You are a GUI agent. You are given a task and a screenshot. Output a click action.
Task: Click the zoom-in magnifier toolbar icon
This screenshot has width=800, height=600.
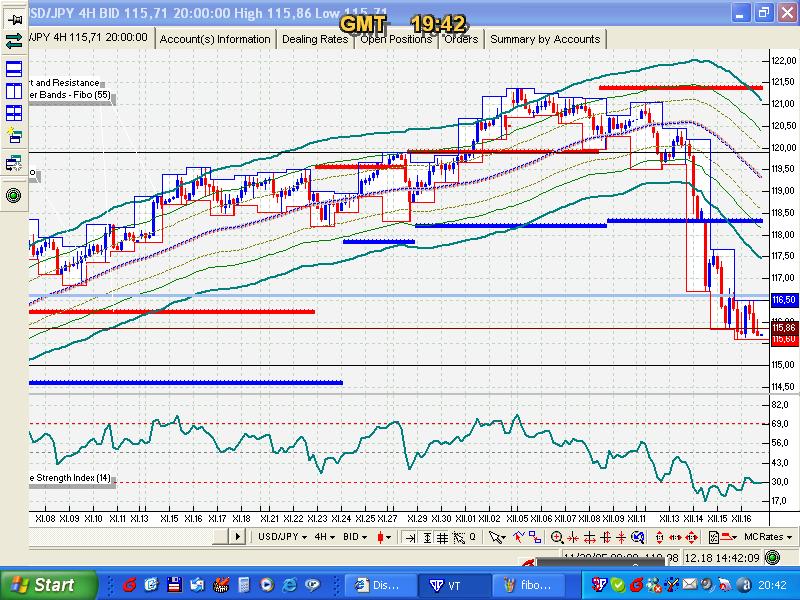pyautogui.click(x=556, y=537)
